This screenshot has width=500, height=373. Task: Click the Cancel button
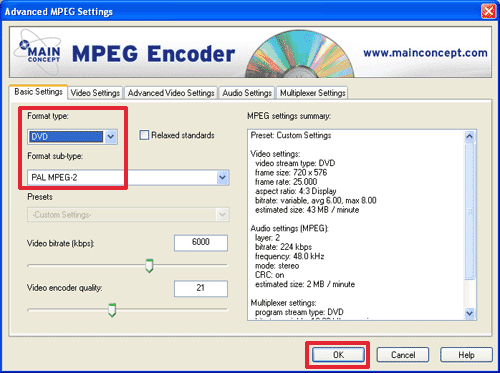403,355
